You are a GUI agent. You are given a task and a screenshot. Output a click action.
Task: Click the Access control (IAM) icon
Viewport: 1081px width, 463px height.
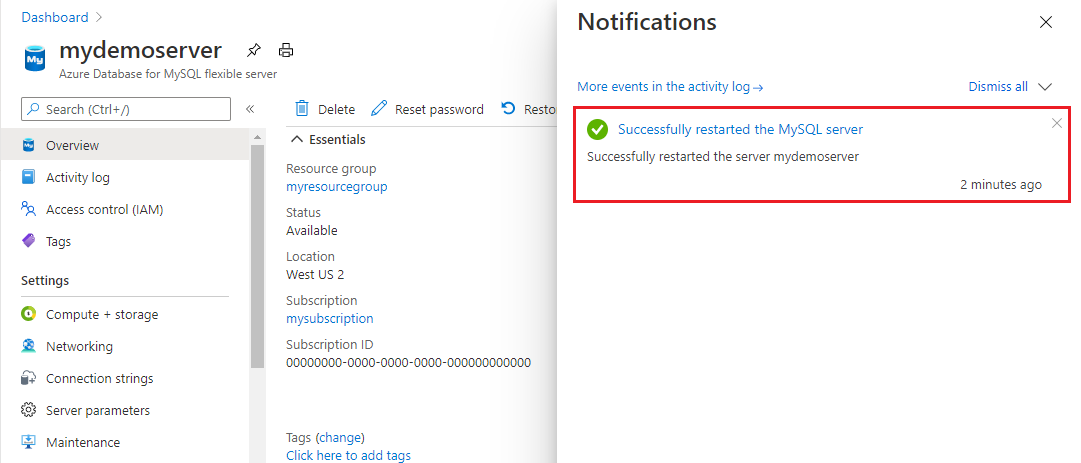(28, 209)
